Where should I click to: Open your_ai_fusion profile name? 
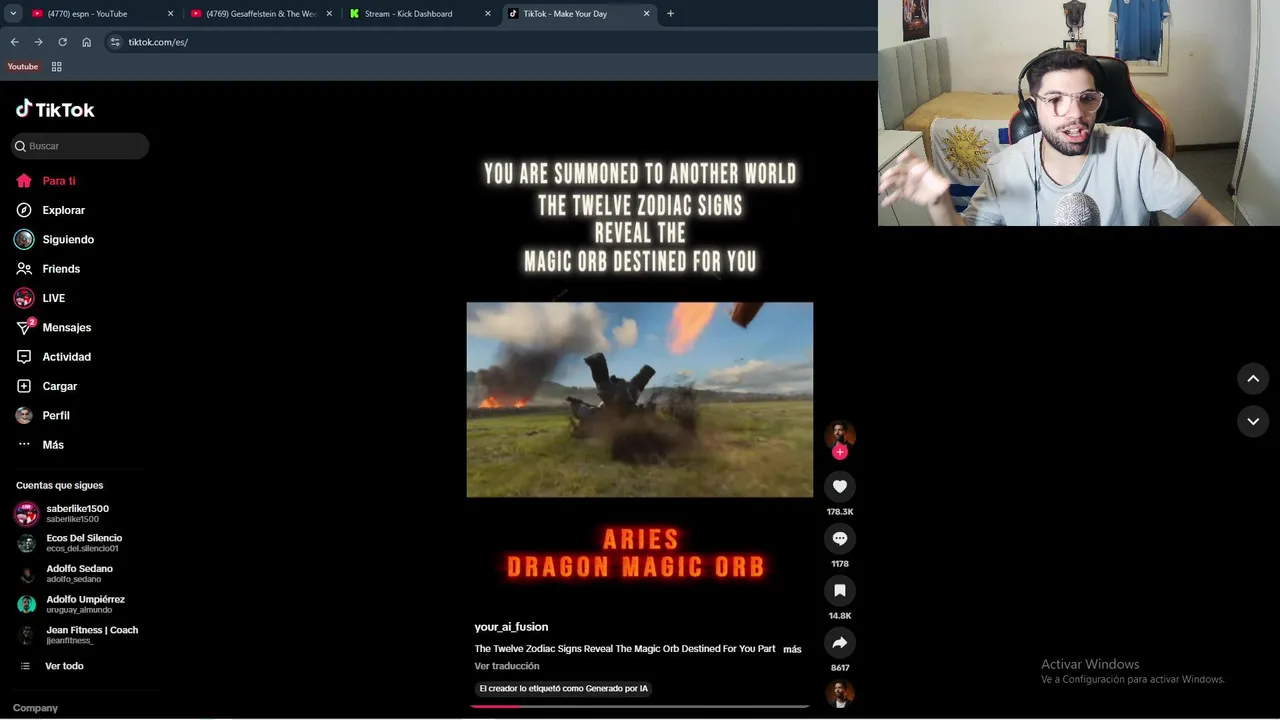pos(511,627)
